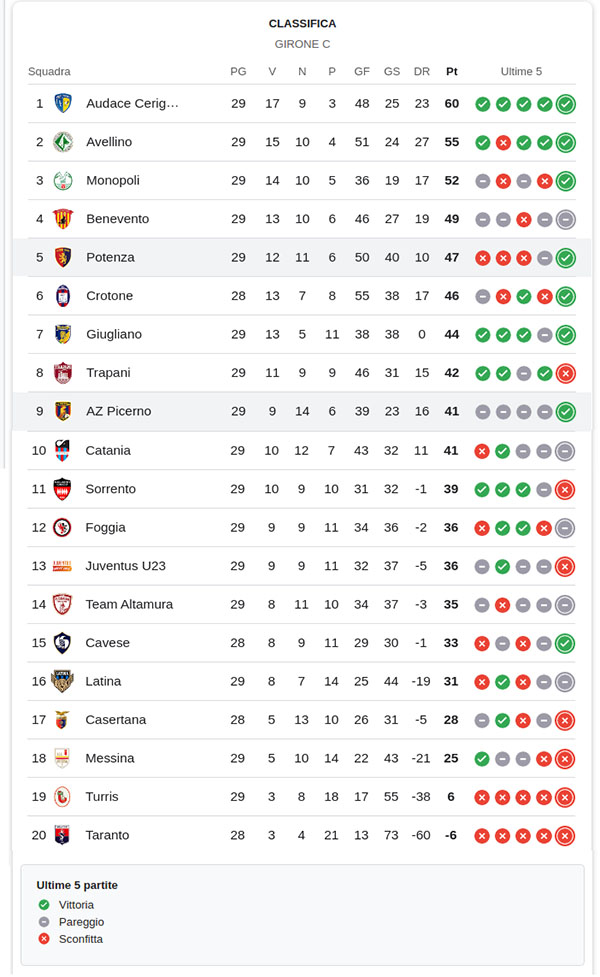Screen dimensions: 600x977
Task: Click the Potenza team crest icon
Action: pyautogui.click(x=63, y=257)
